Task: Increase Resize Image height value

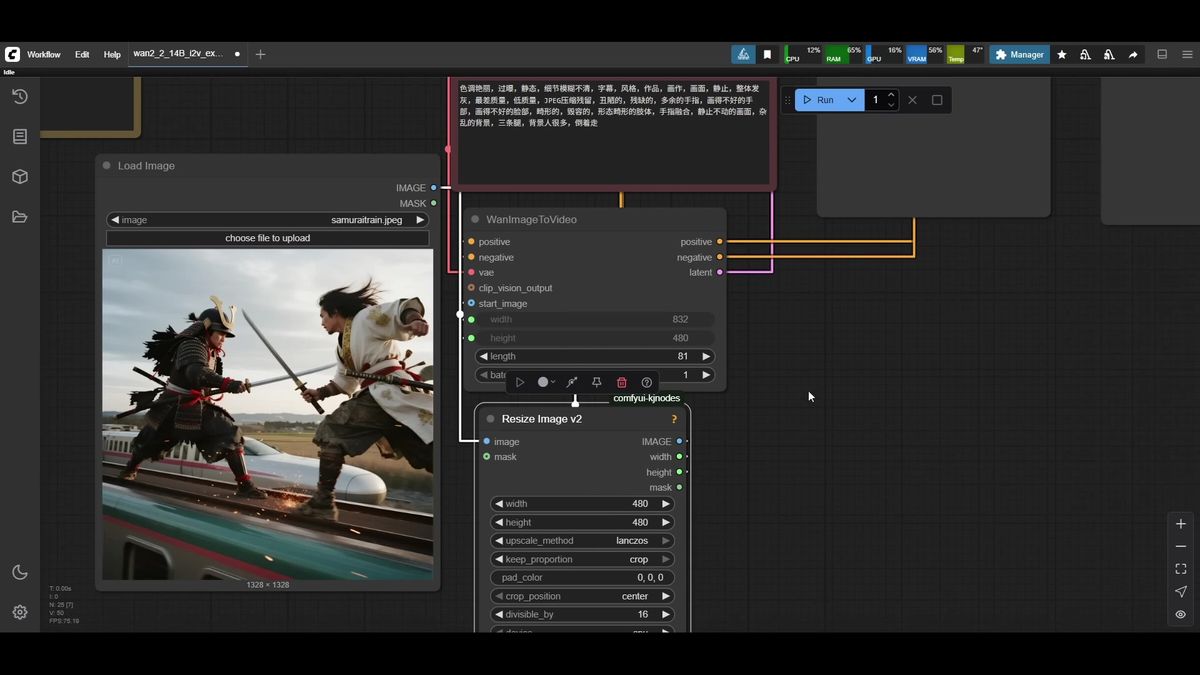Action: coord(666,522)
